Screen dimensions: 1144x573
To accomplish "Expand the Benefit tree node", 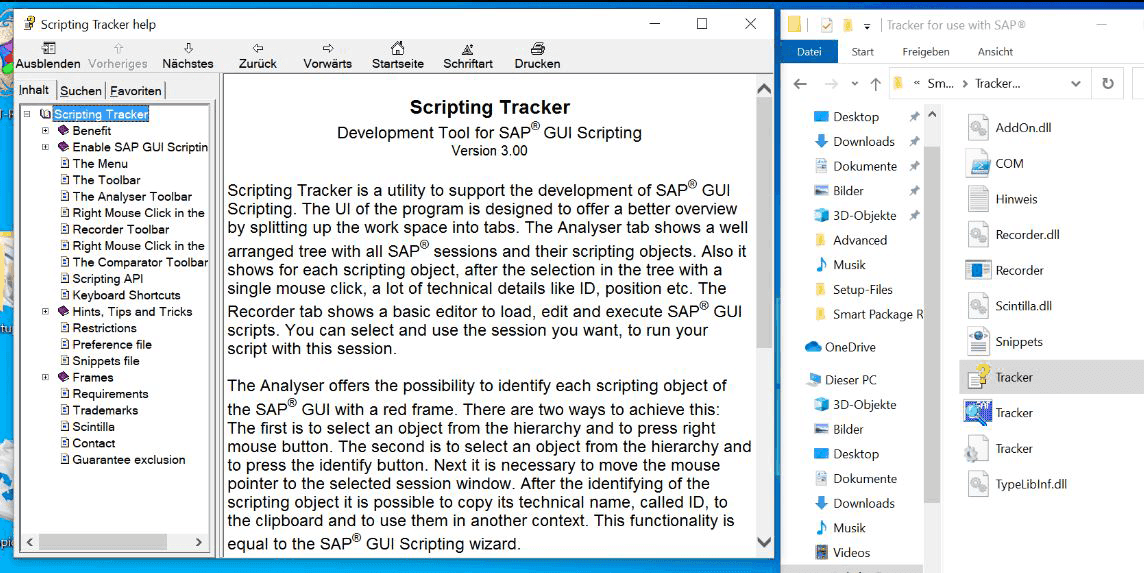I will (x=45, y=131).
